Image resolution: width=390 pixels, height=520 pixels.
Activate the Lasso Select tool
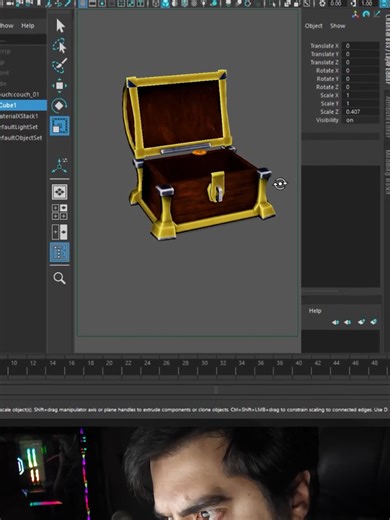click(60, 46)
